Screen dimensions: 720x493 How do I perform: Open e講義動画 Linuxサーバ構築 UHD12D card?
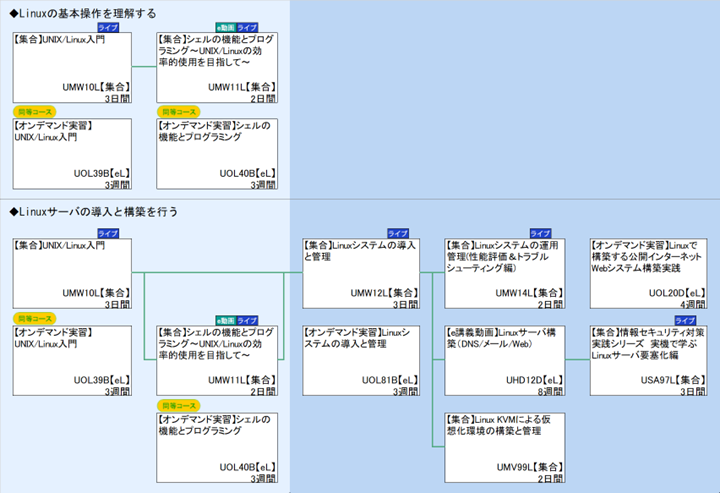point(505,361)
